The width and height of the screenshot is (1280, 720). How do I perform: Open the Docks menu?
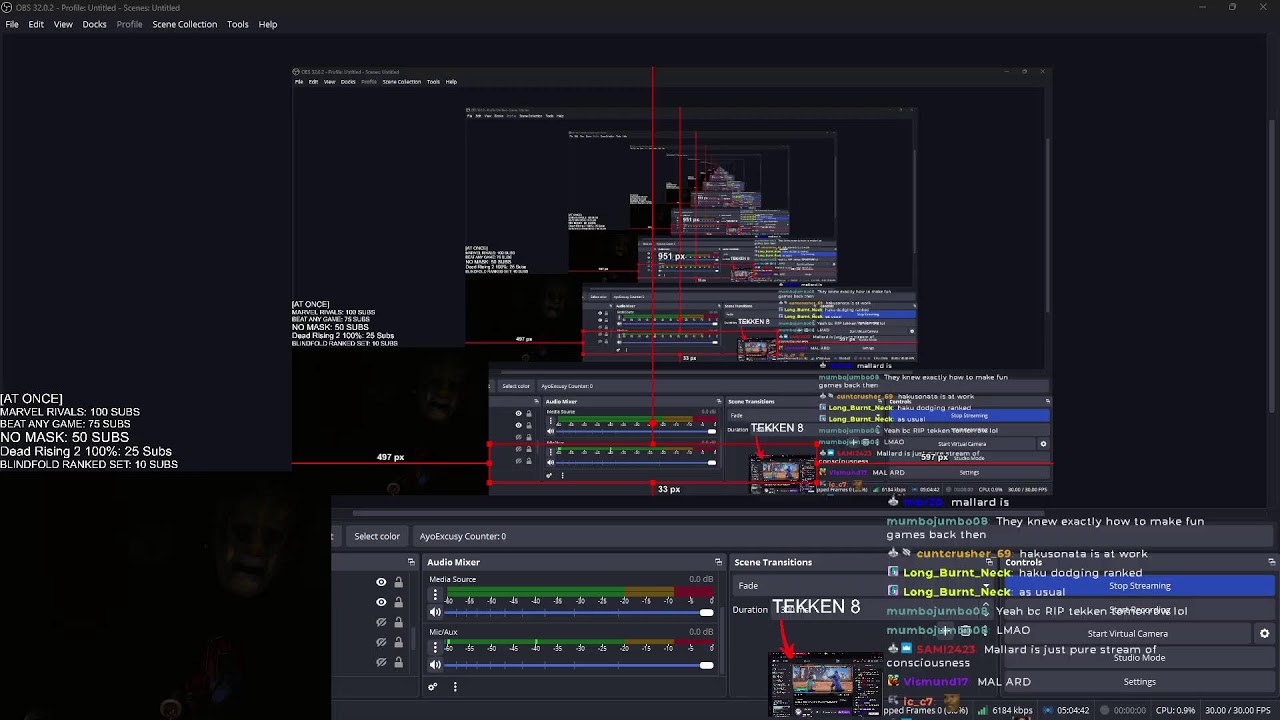[x=94, y=24]
